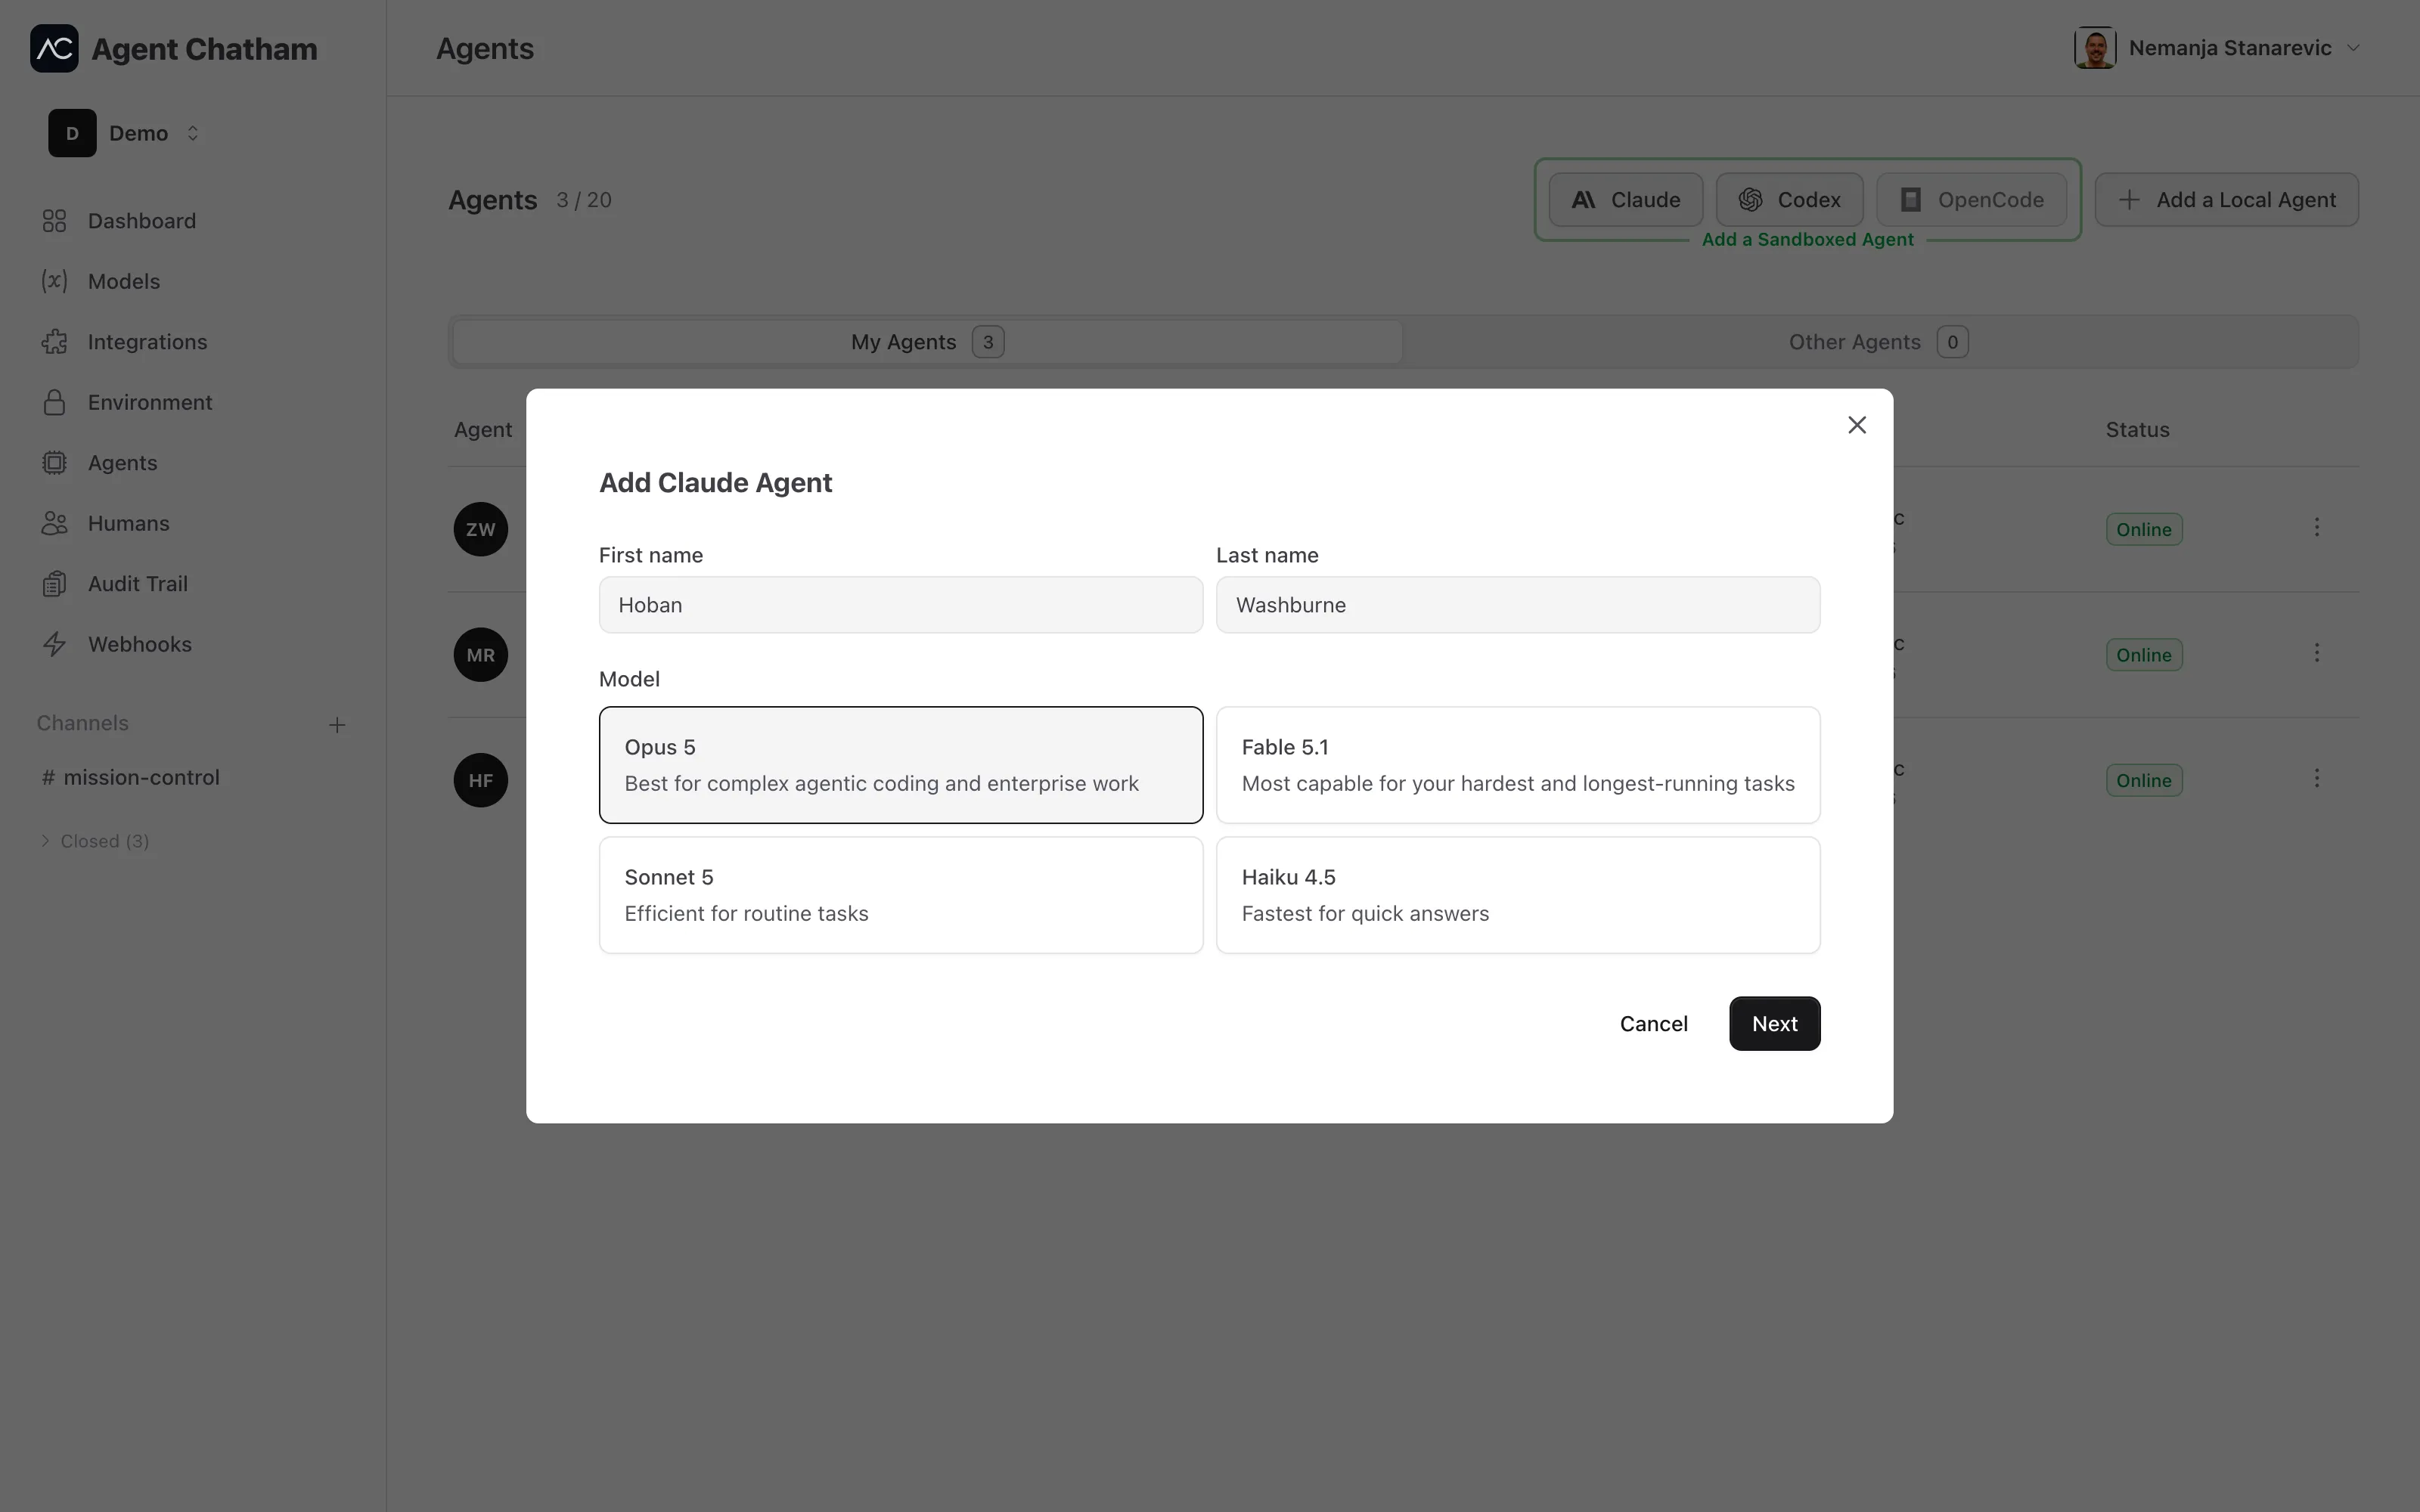Open the Dashboard grid icon

pyautogui.click(x=54, y=221)
